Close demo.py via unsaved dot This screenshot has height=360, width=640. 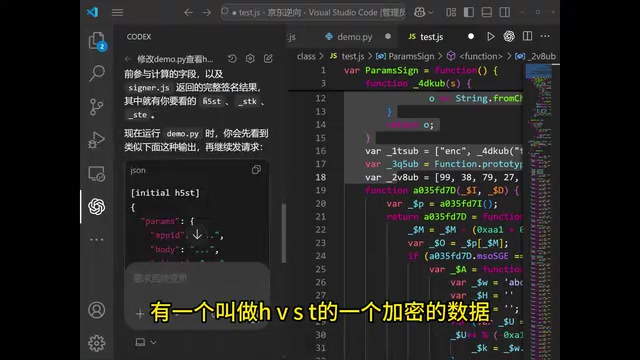(388, 36)
